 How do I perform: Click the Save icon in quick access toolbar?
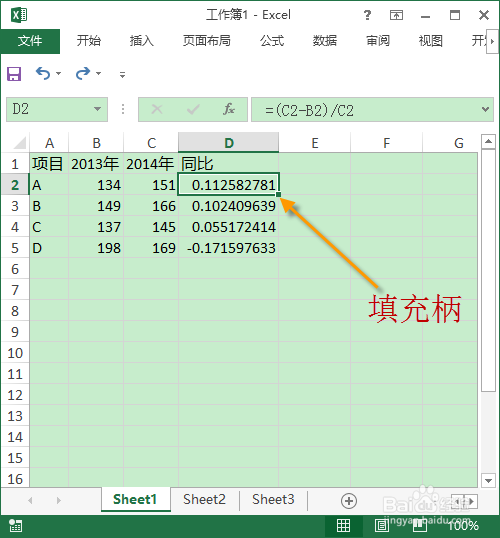[x=14, y=74]
